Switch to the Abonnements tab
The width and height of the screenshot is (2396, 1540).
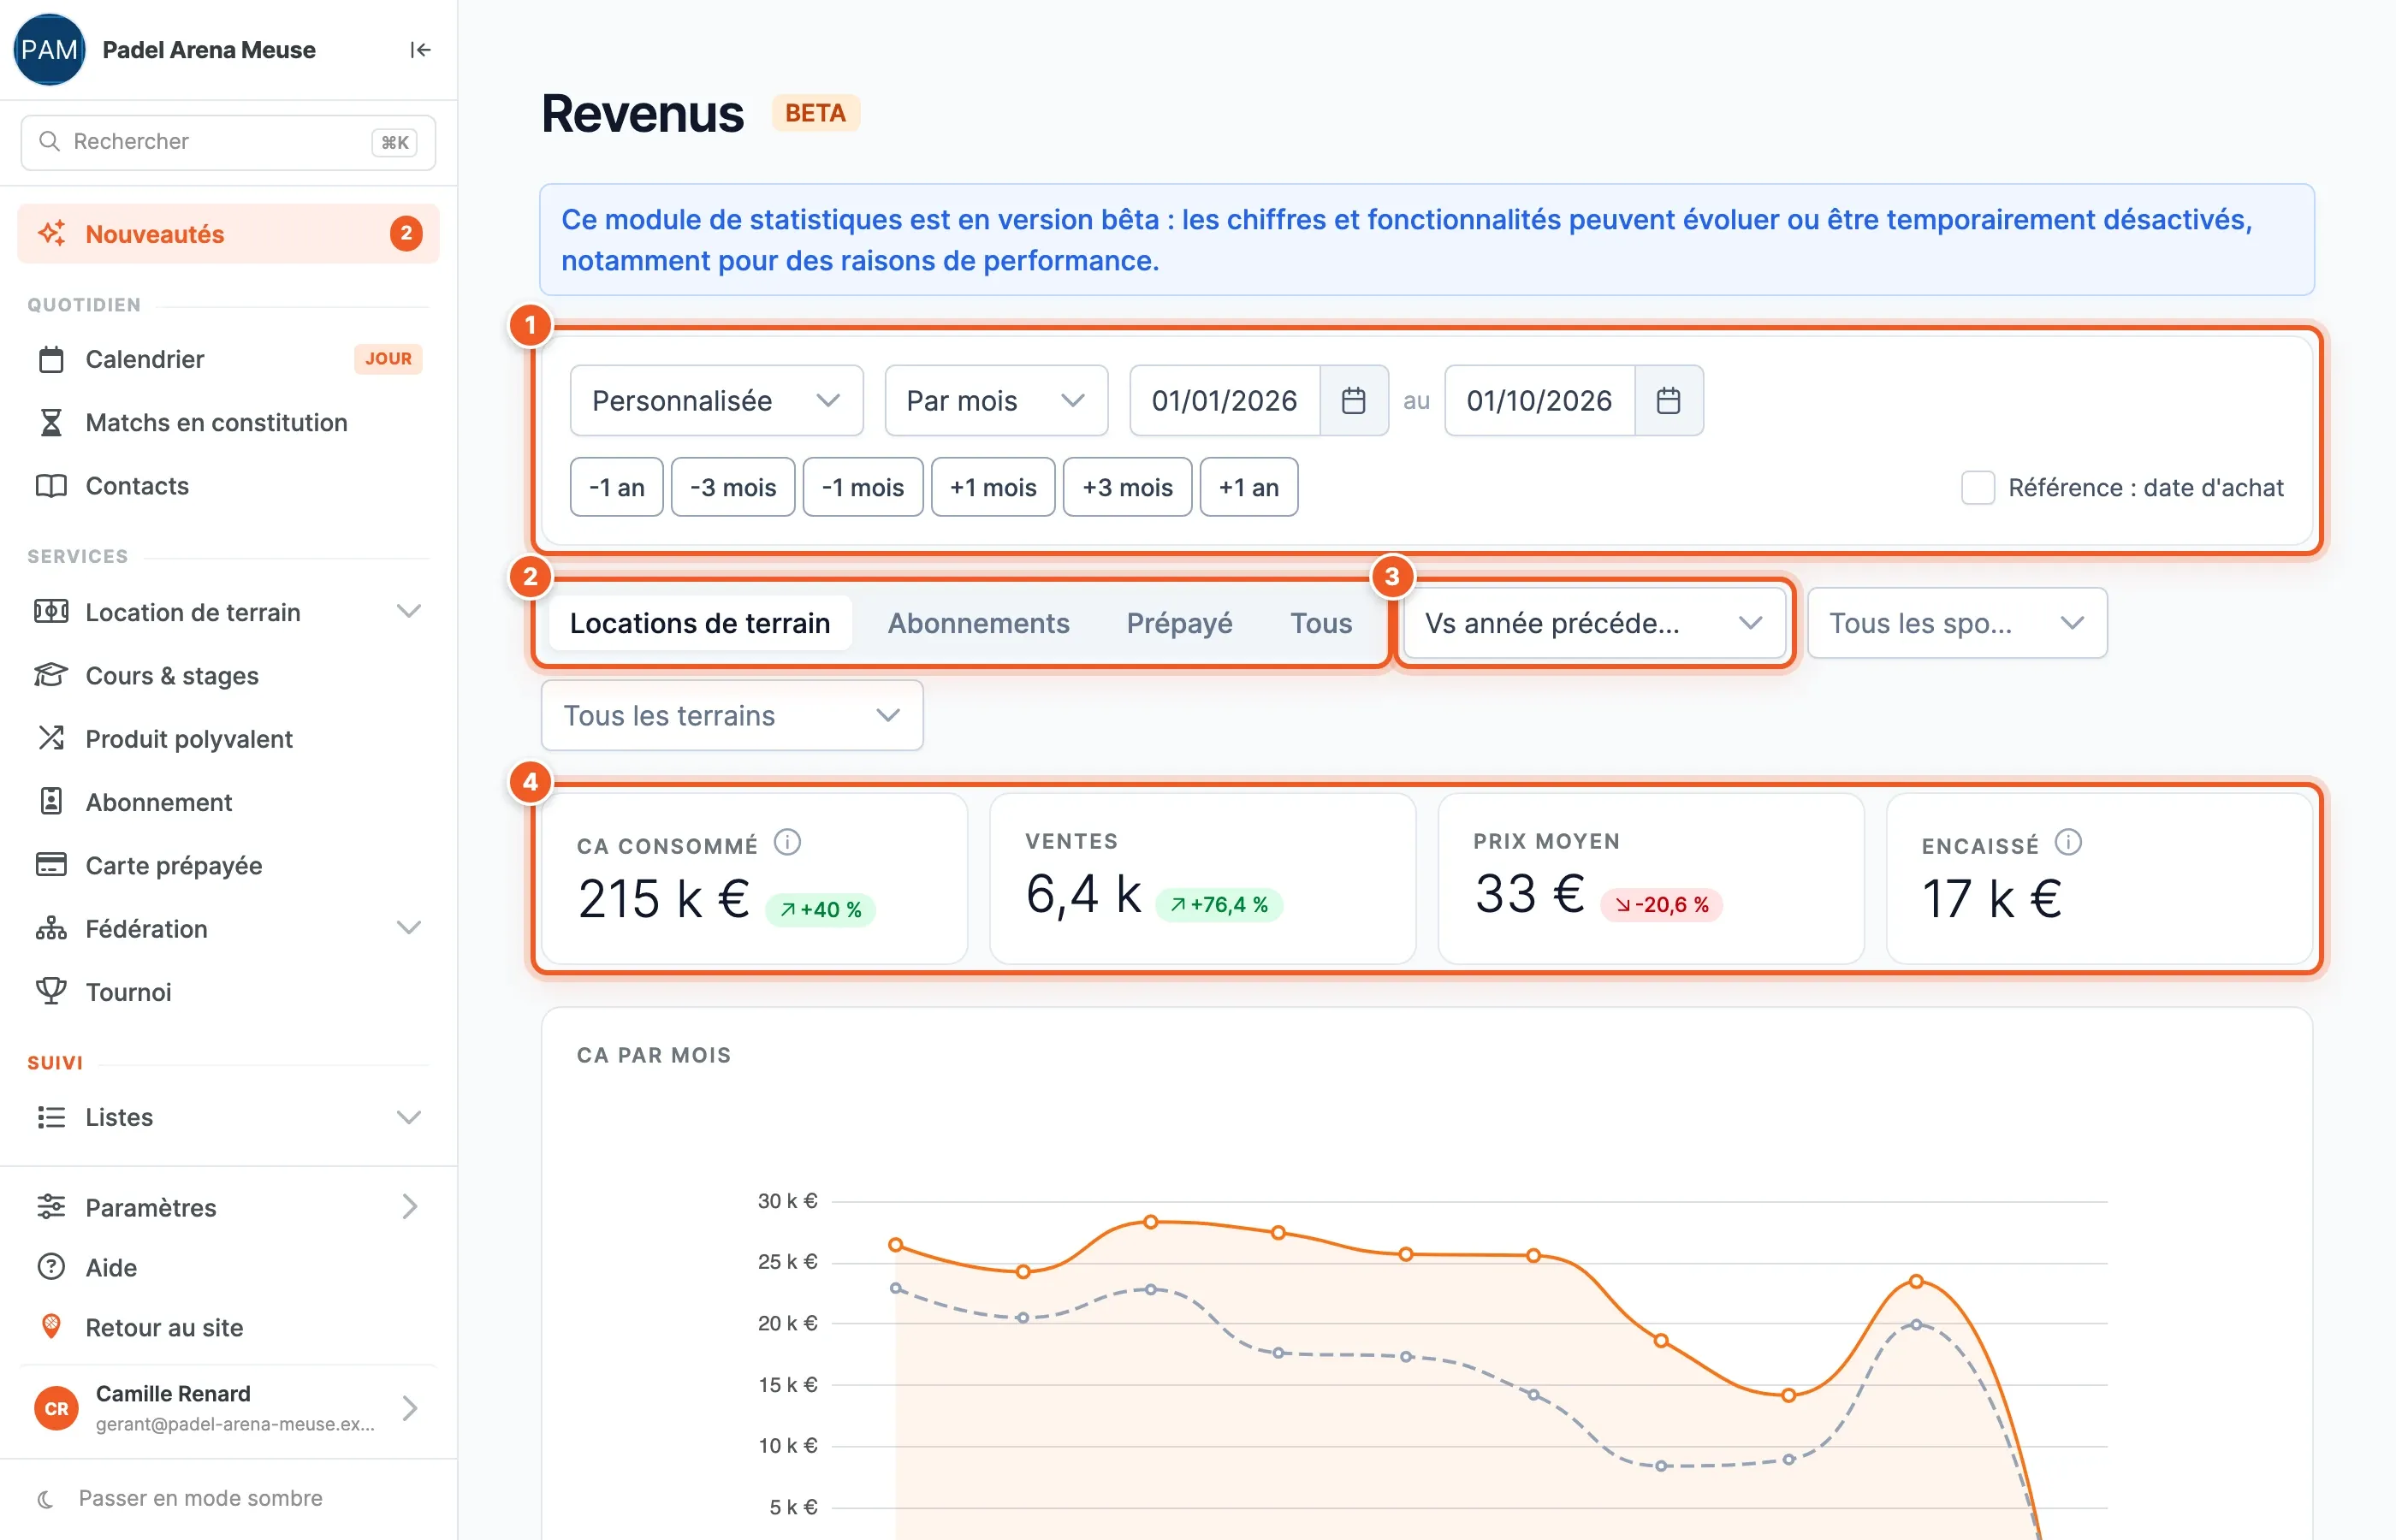point(978,623)
